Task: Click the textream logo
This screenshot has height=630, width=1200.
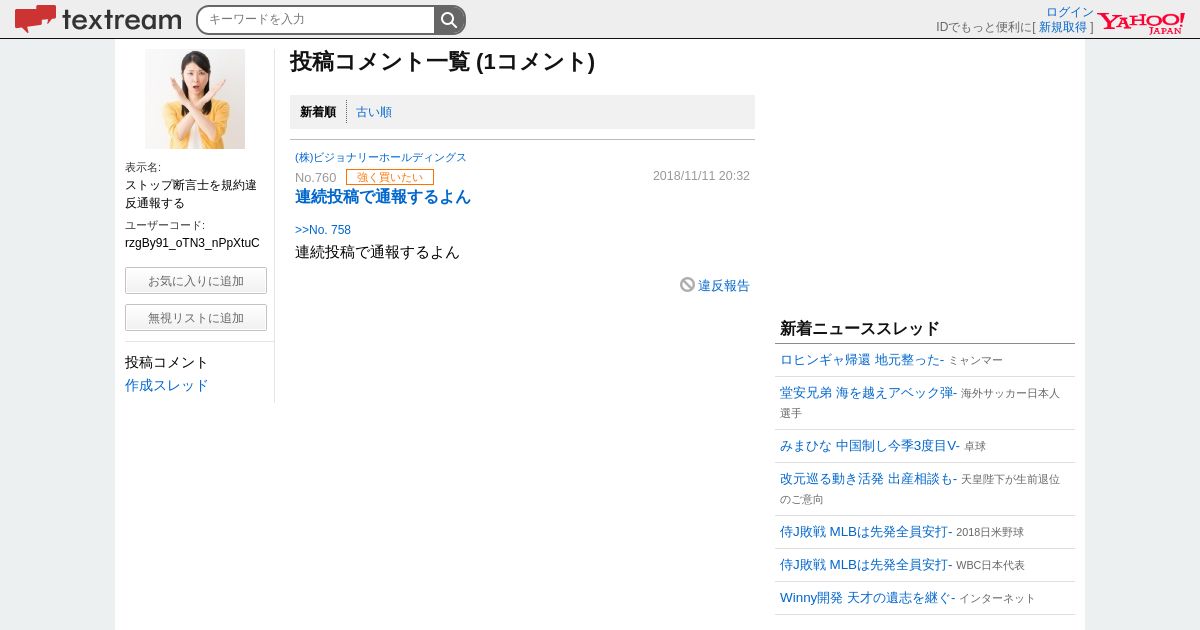Action: (x=98, y=19)
